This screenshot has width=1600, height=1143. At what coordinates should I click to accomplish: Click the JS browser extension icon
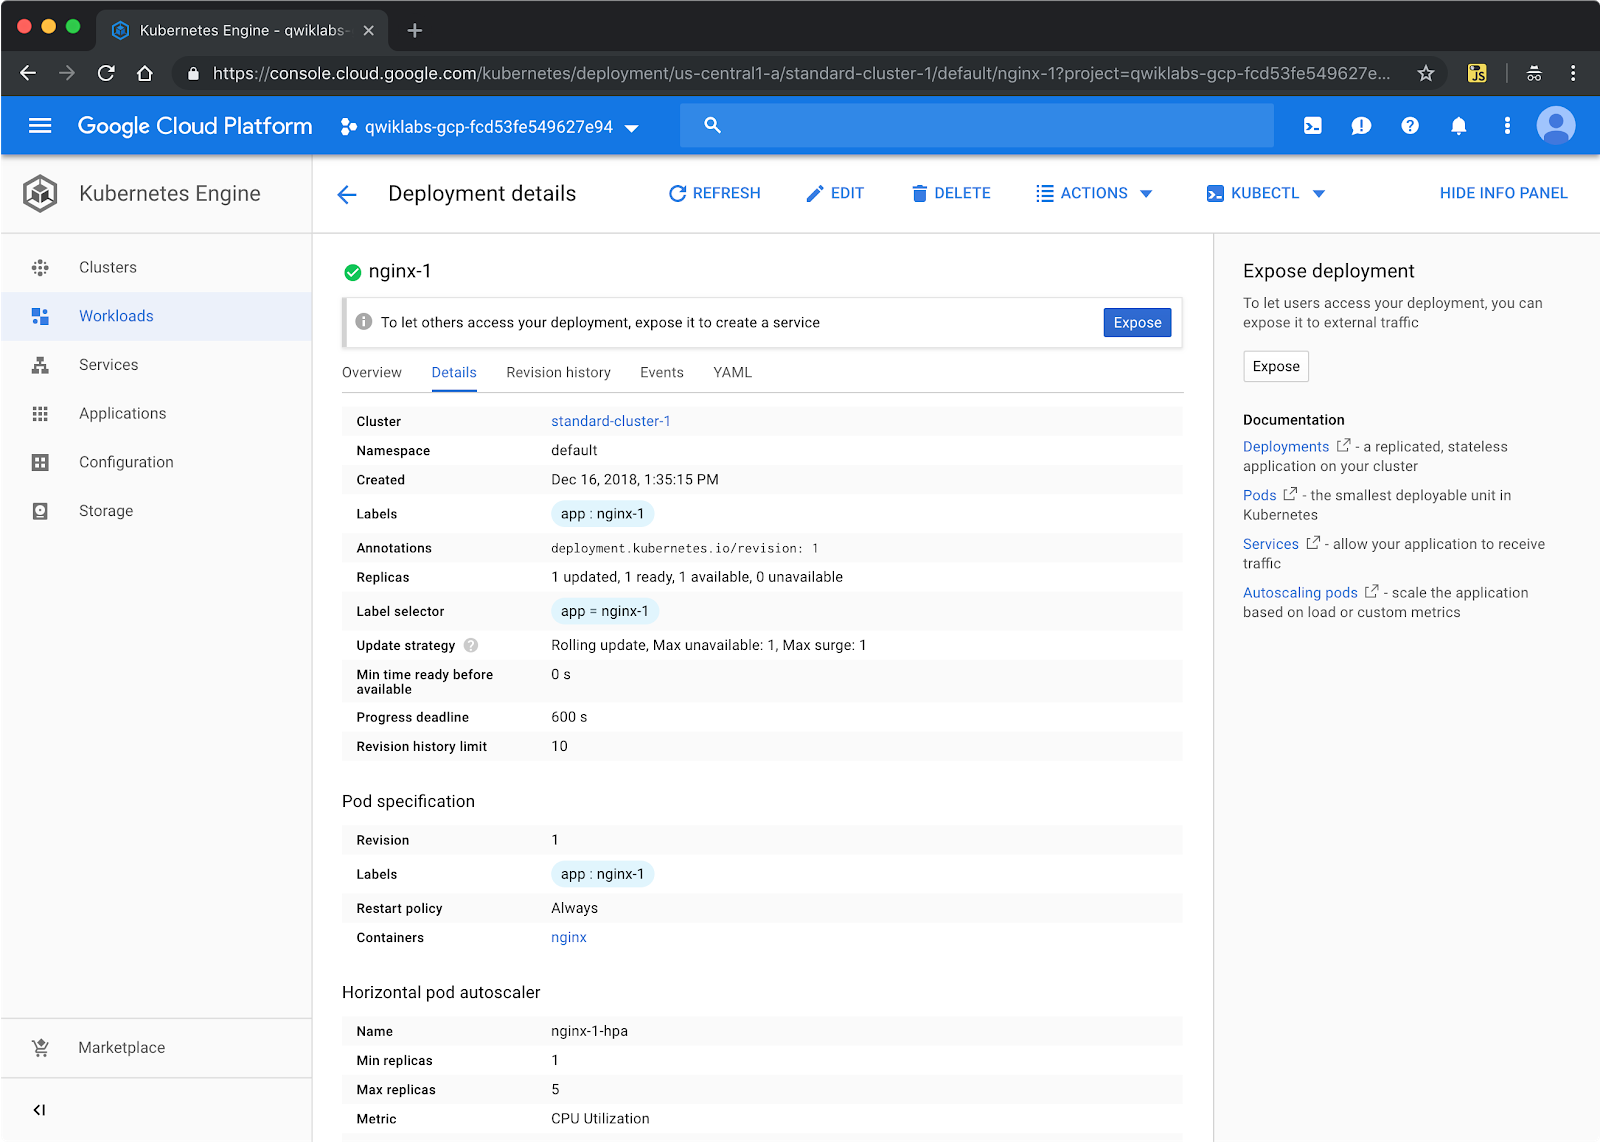(1477, 73)
